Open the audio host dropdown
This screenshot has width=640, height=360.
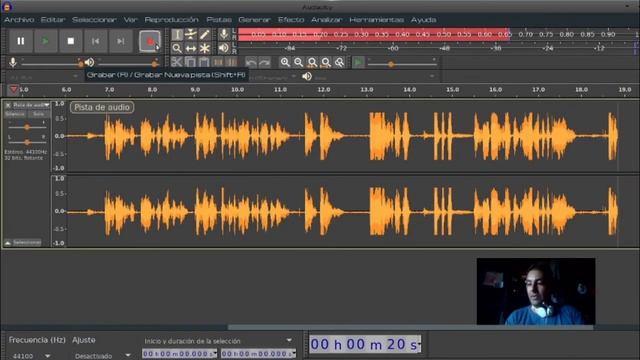pos(43,76)
